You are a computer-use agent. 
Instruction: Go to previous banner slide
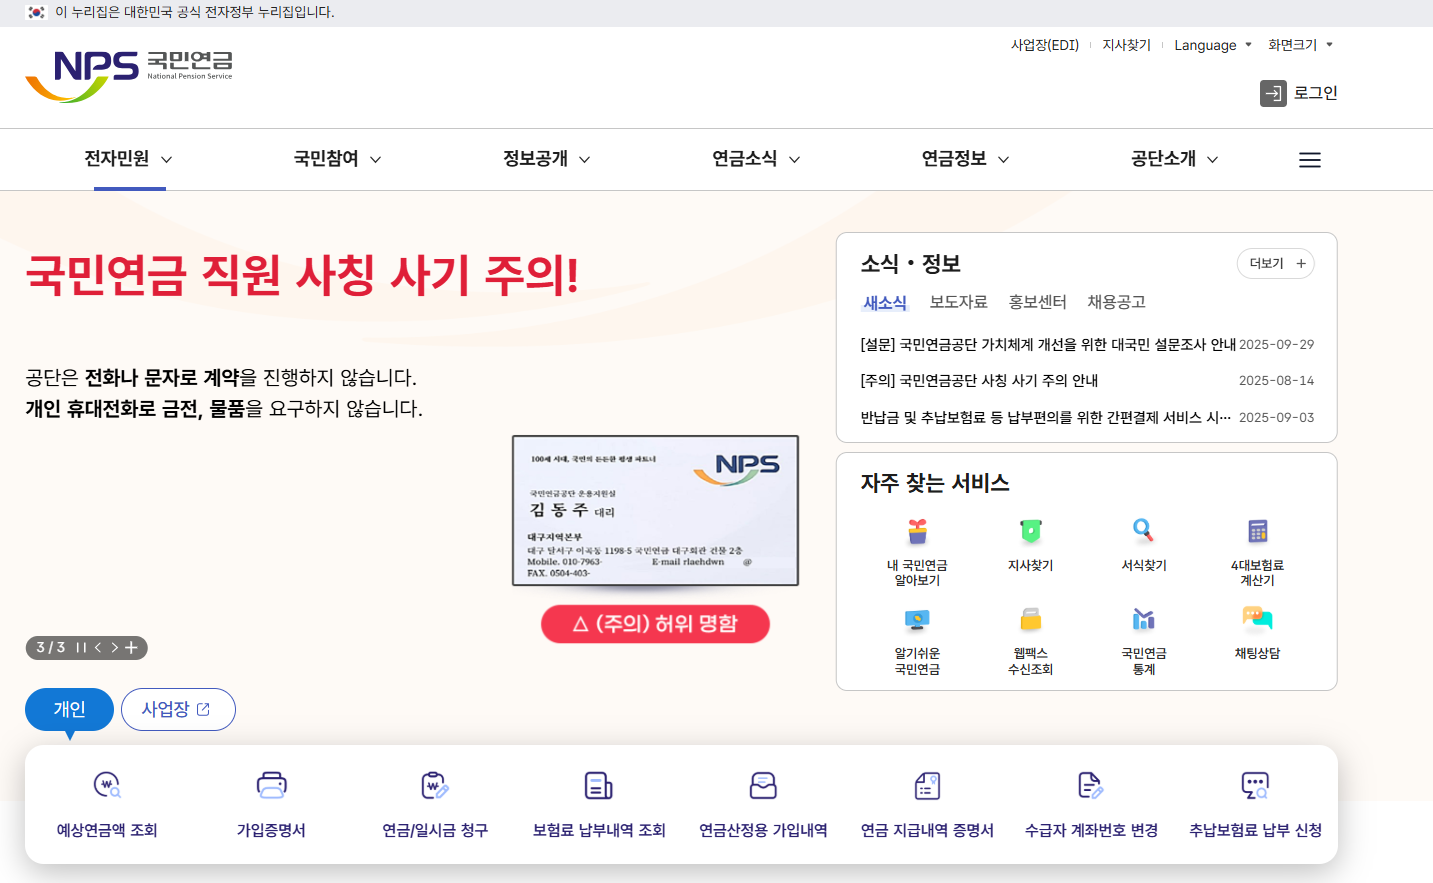tap(98, 648)
